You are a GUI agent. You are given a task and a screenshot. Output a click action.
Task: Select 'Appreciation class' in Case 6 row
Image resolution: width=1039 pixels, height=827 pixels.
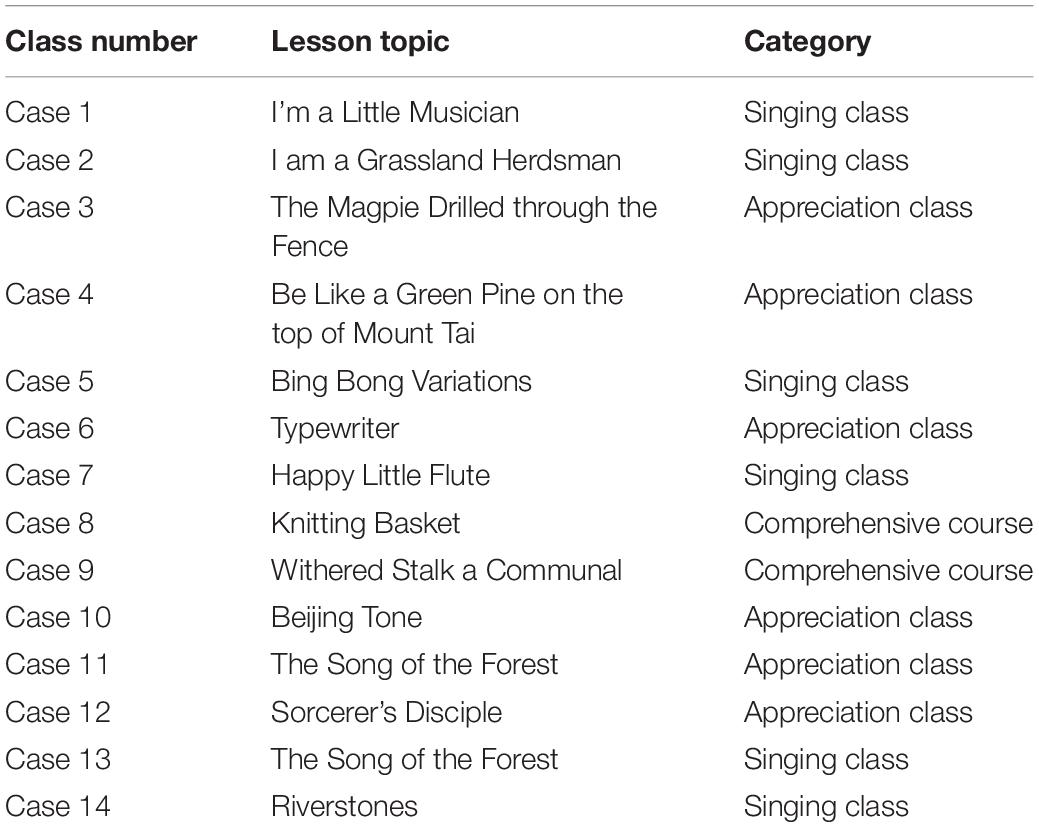click(858, 429)
